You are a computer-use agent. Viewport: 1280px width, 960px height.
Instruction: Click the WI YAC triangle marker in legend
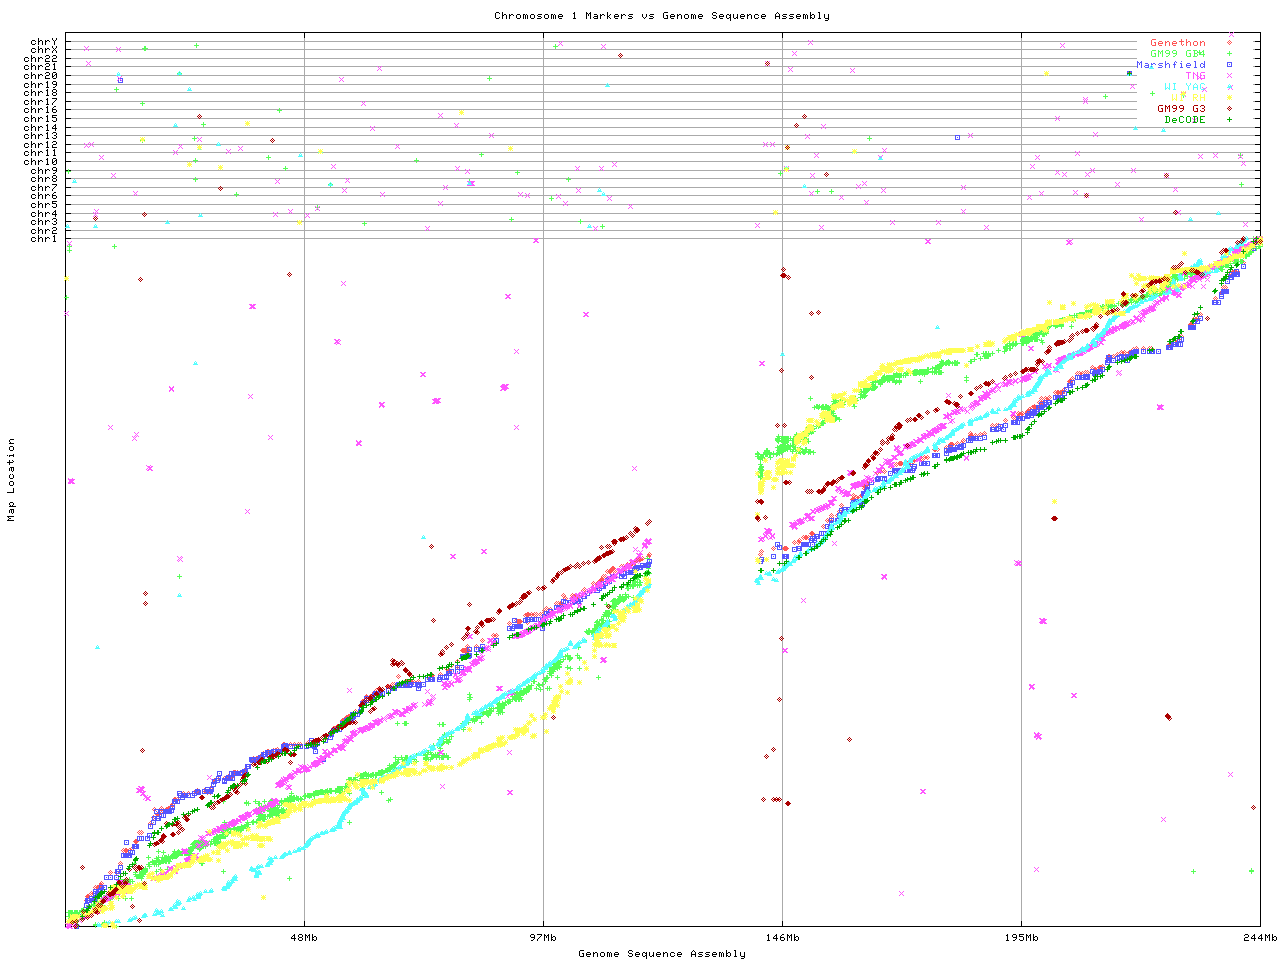point(1230,87)
